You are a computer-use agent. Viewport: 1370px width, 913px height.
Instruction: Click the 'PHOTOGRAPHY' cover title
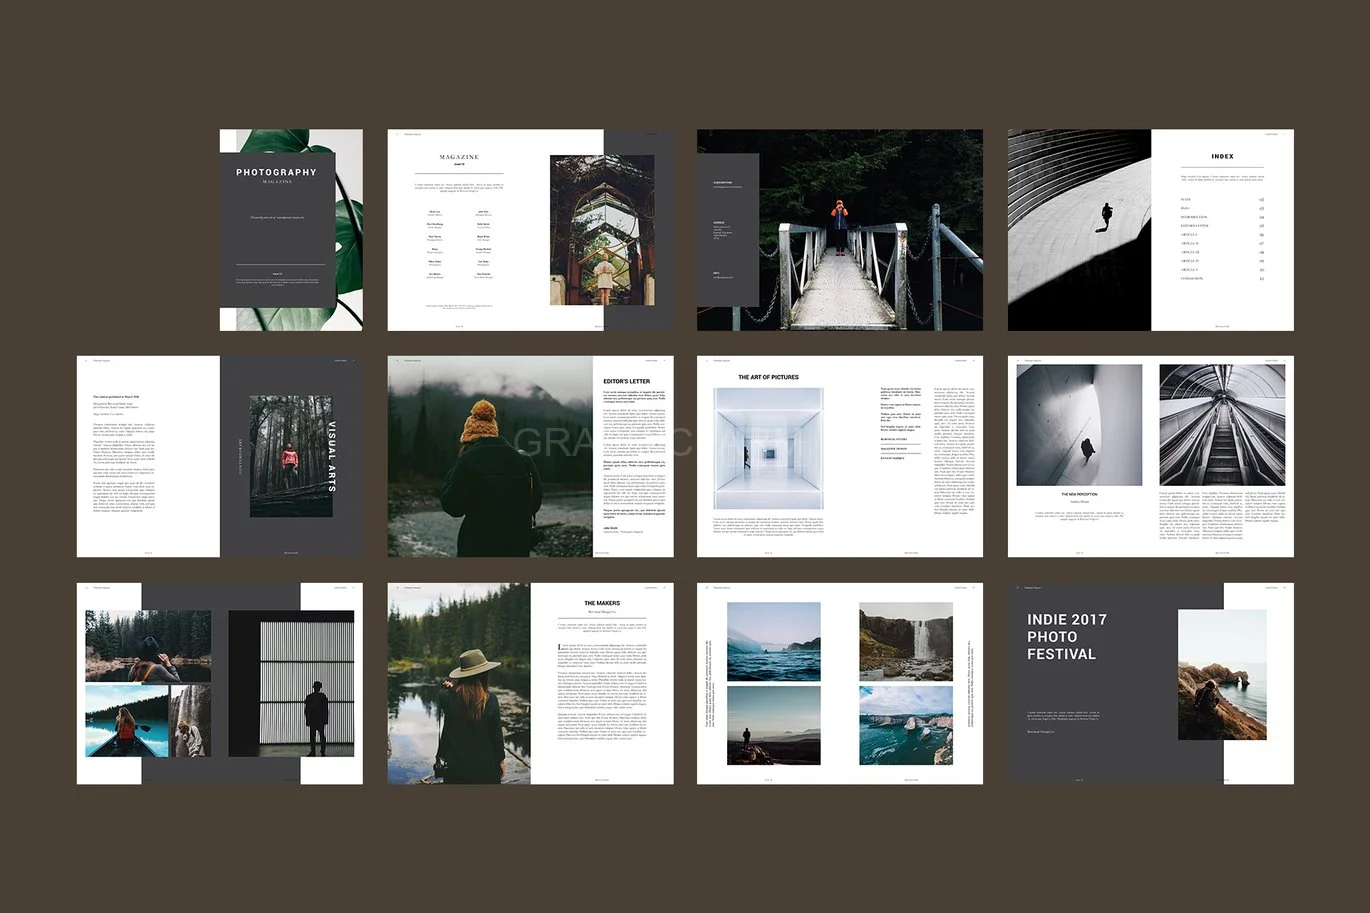(x=276, y=172)
